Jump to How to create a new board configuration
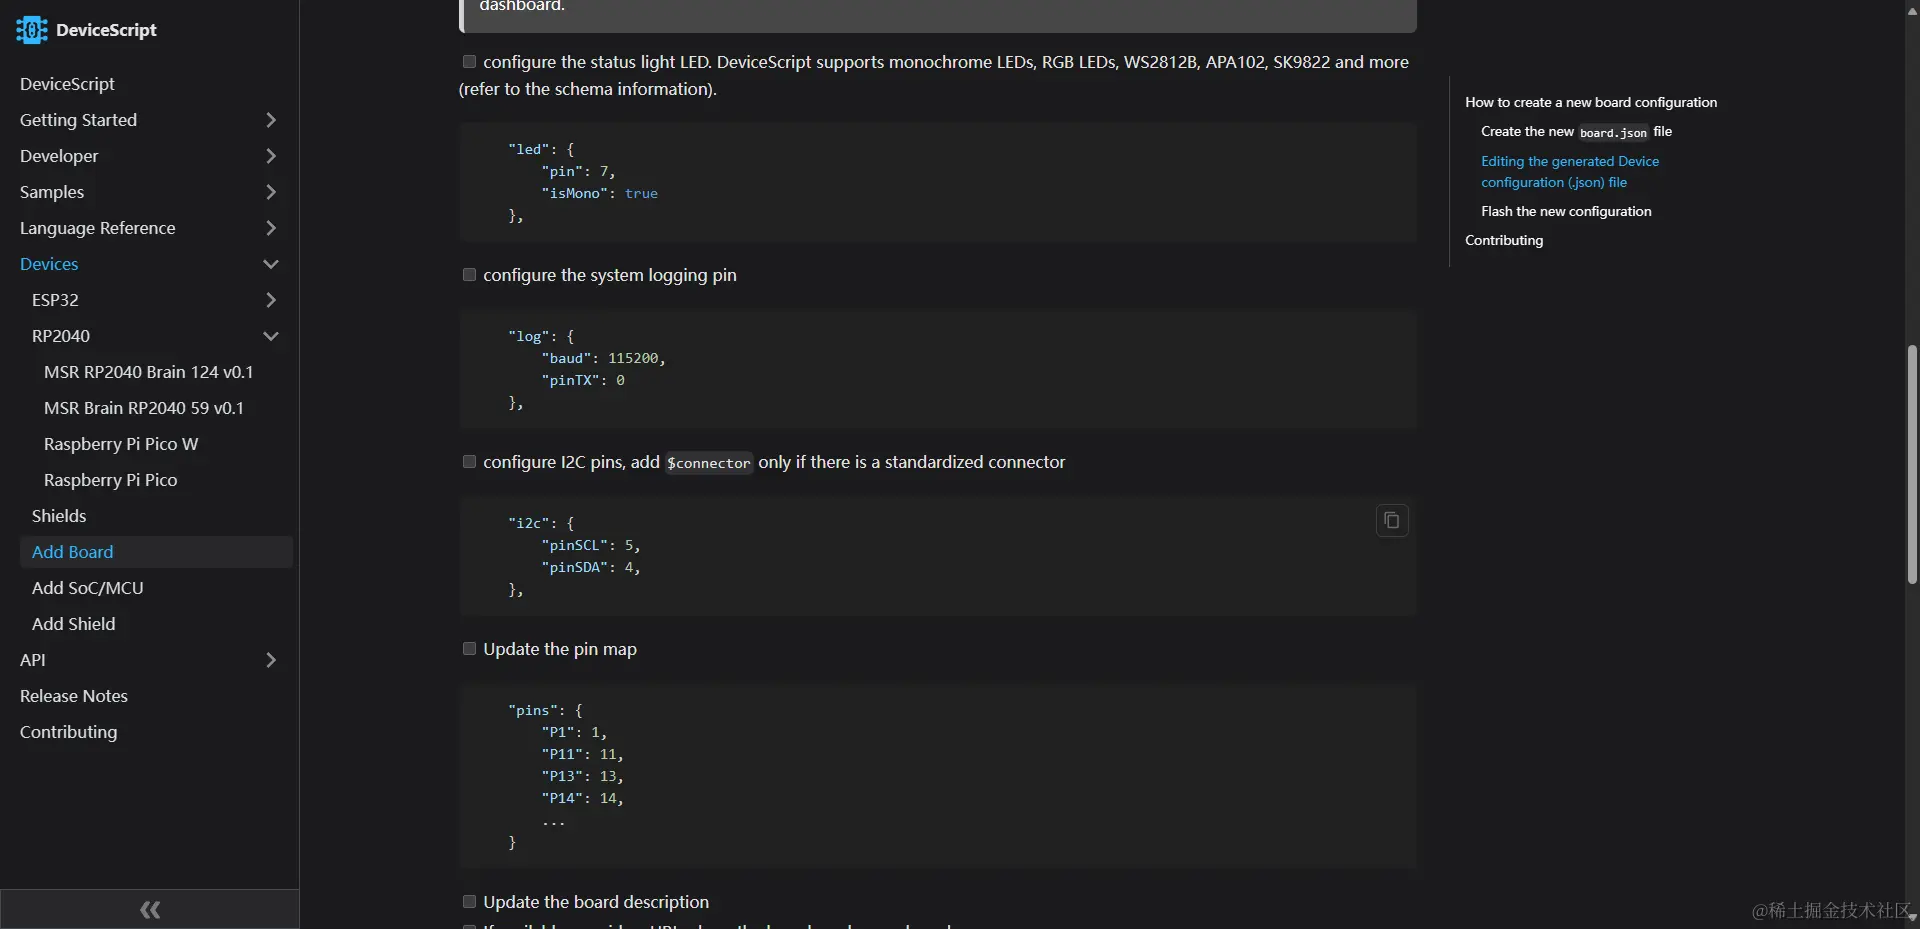The height and width of the screenshot is (929, 1920). coord(1591,102)
